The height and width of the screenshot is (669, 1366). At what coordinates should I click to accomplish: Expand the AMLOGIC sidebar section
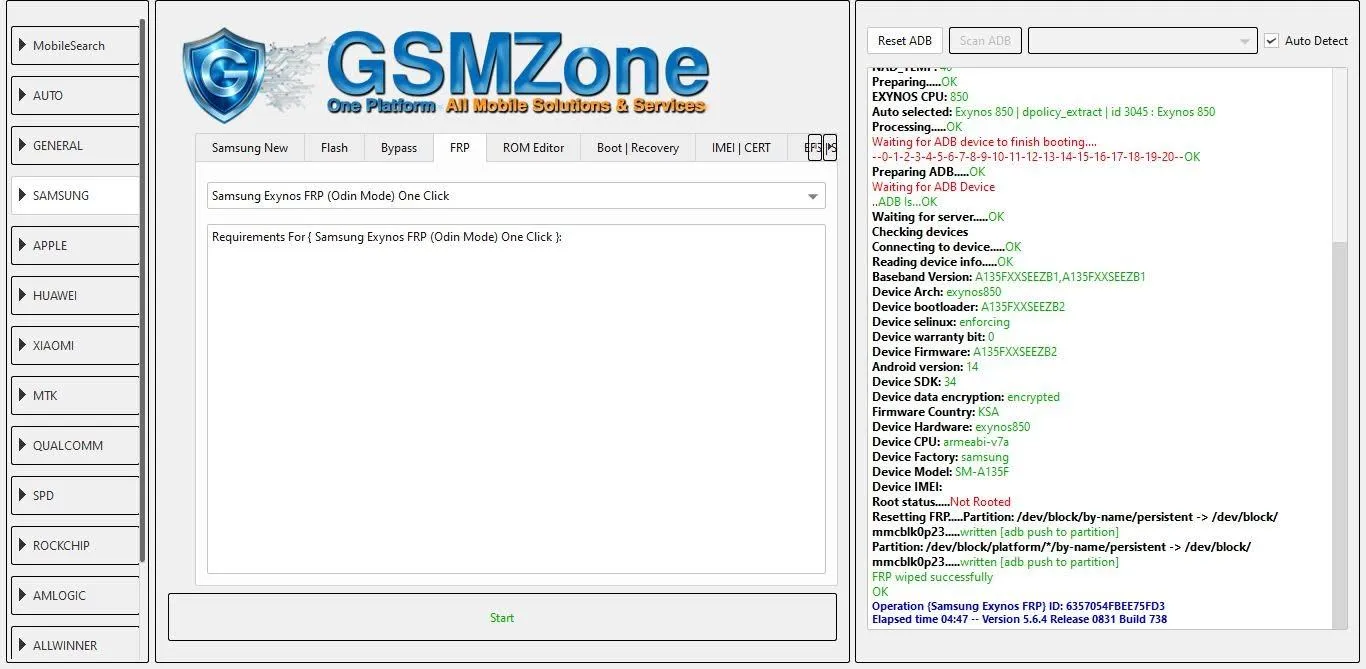pos(75,596)
